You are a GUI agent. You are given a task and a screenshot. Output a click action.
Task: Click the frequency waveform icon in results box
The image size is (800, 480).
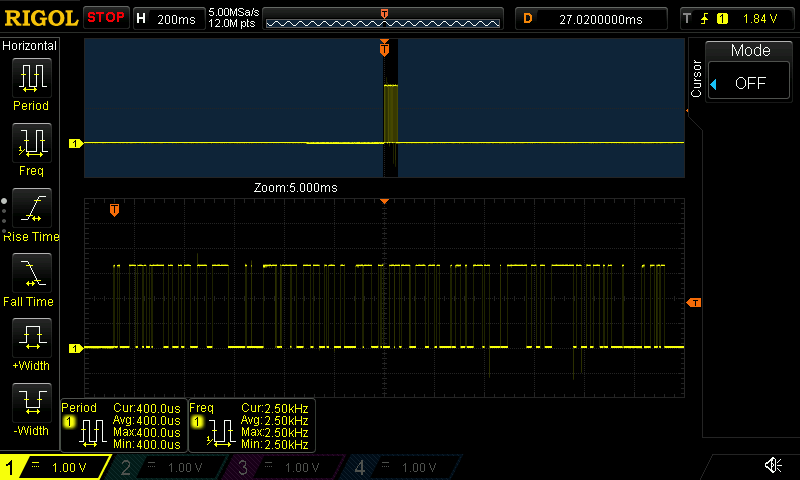220,433
